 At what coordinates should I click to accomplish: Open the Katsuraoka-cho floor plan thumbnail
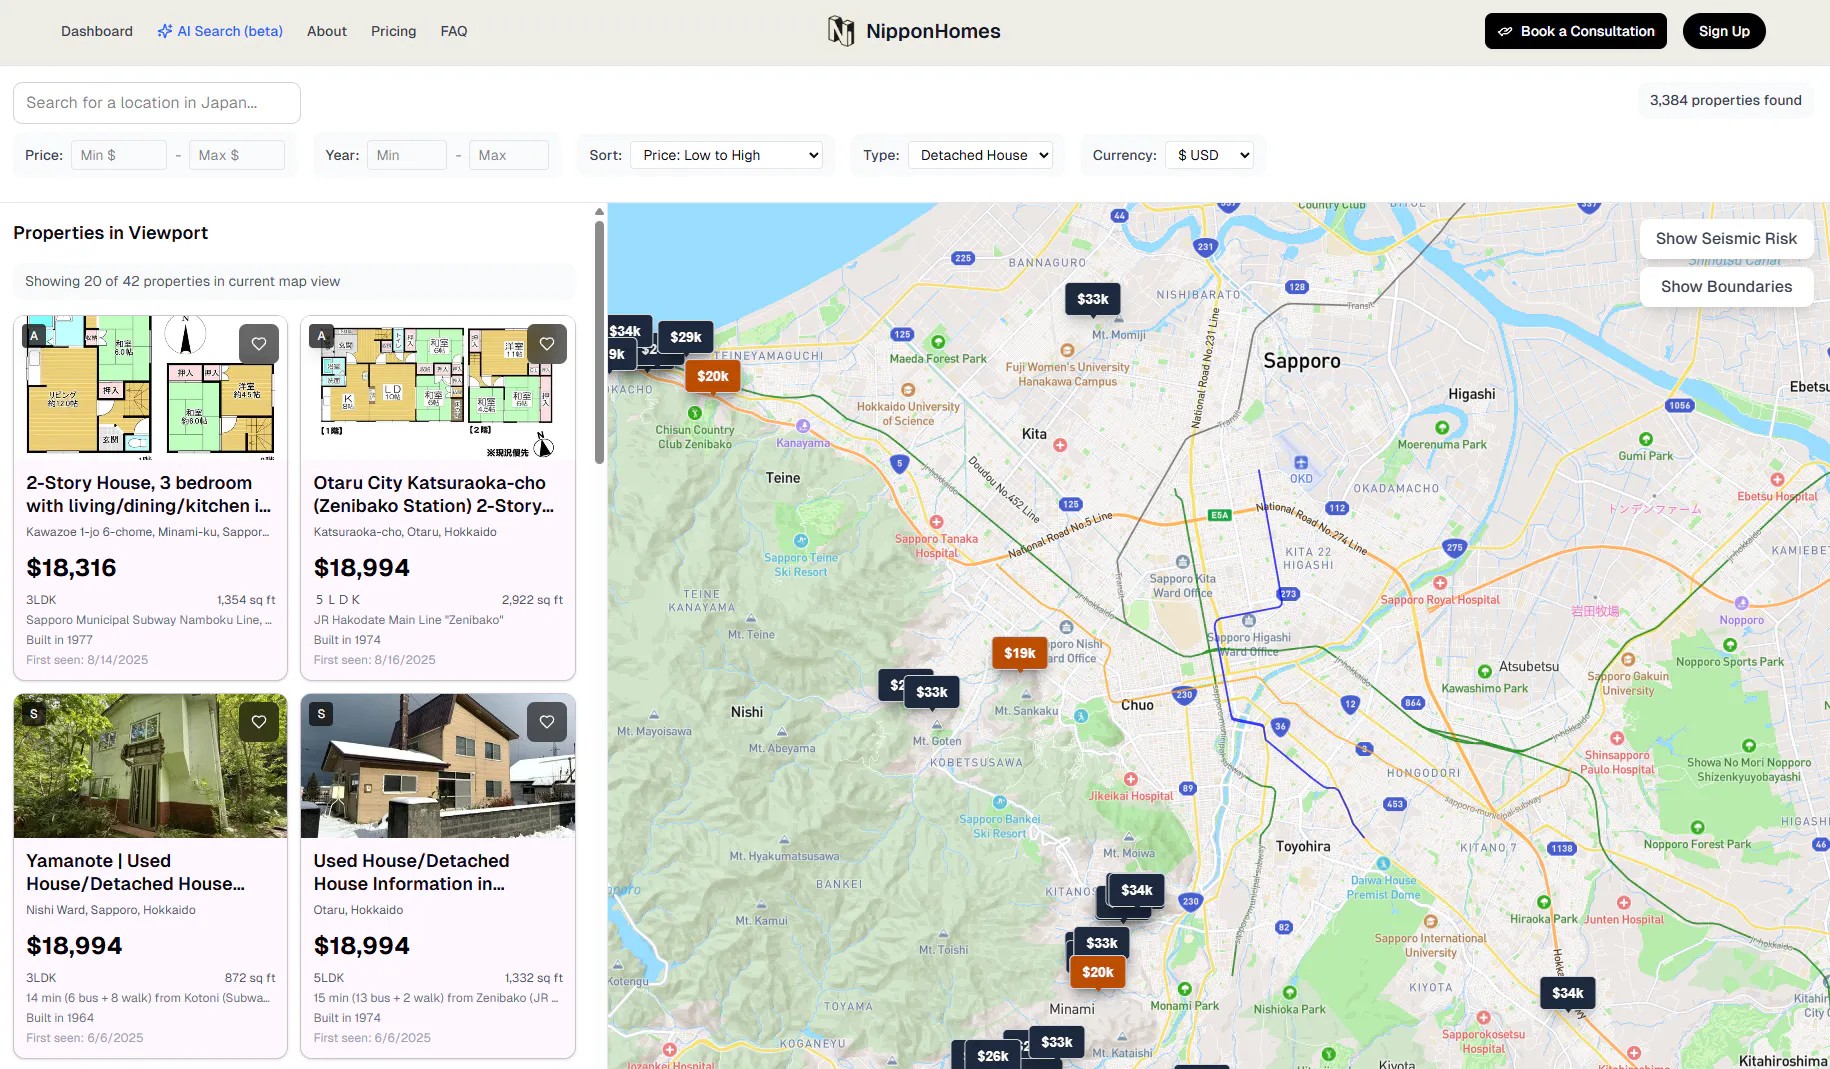tap(438, 388)
